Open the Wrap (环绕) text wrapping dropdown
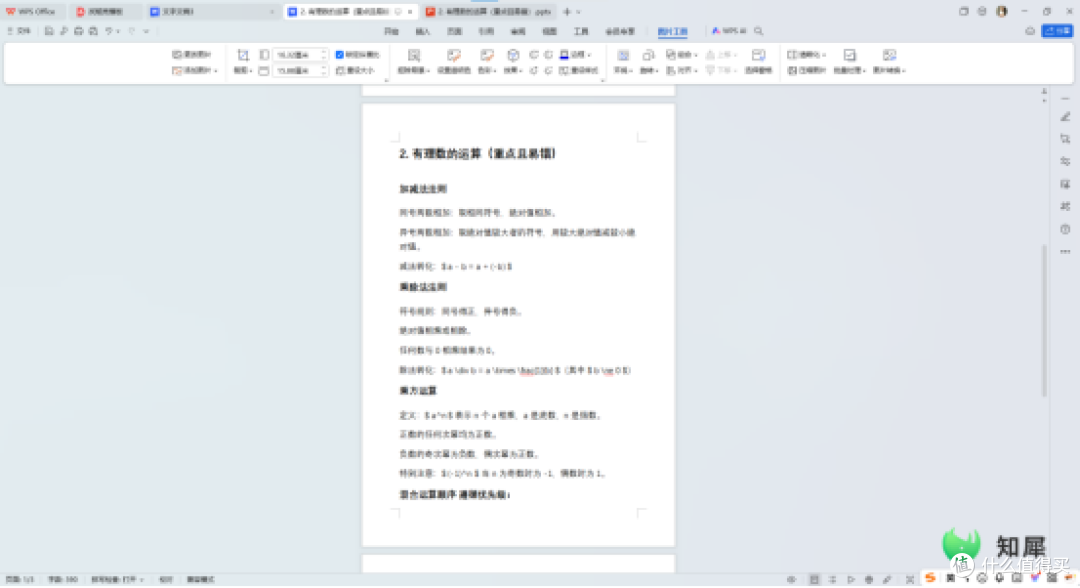Viewport: 1080px width, 588px height. point(623,61)
